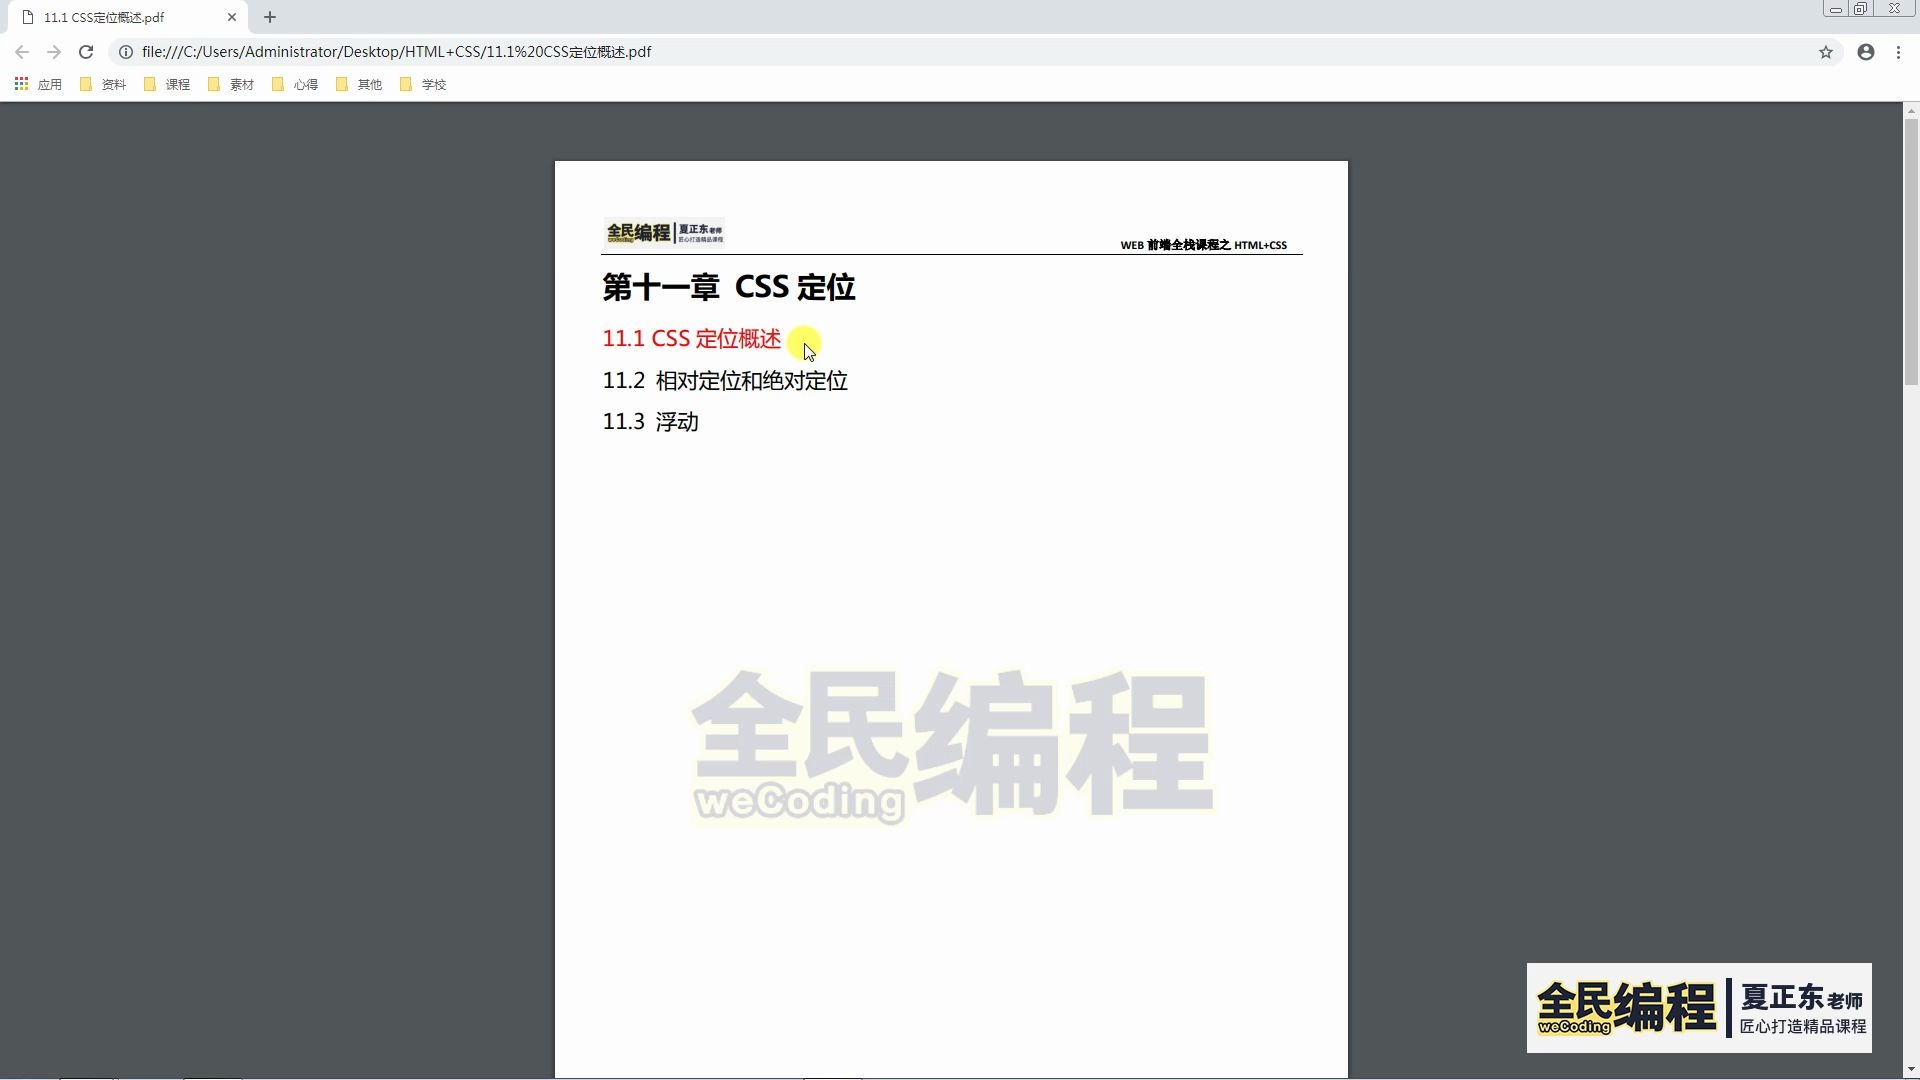Open the 资料 bookmark folder
1920x1080 pixels.
click(x=103, y=85)
